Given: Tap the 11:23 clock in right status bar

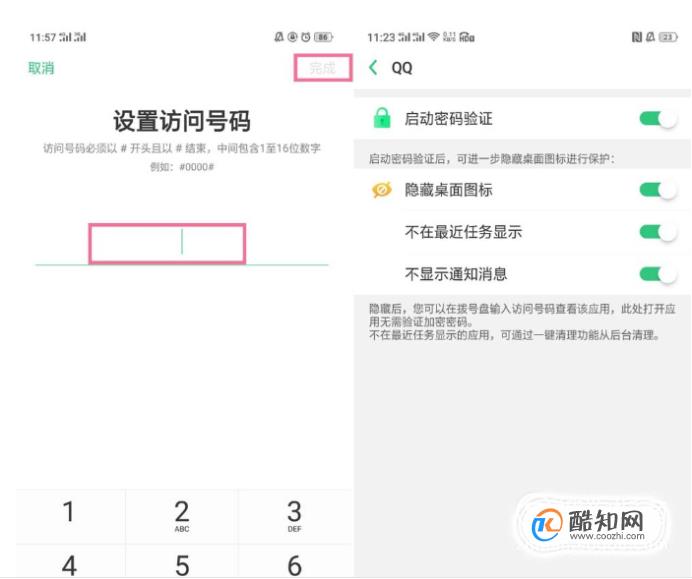Looking at the screenshot, I should (381, 38).
